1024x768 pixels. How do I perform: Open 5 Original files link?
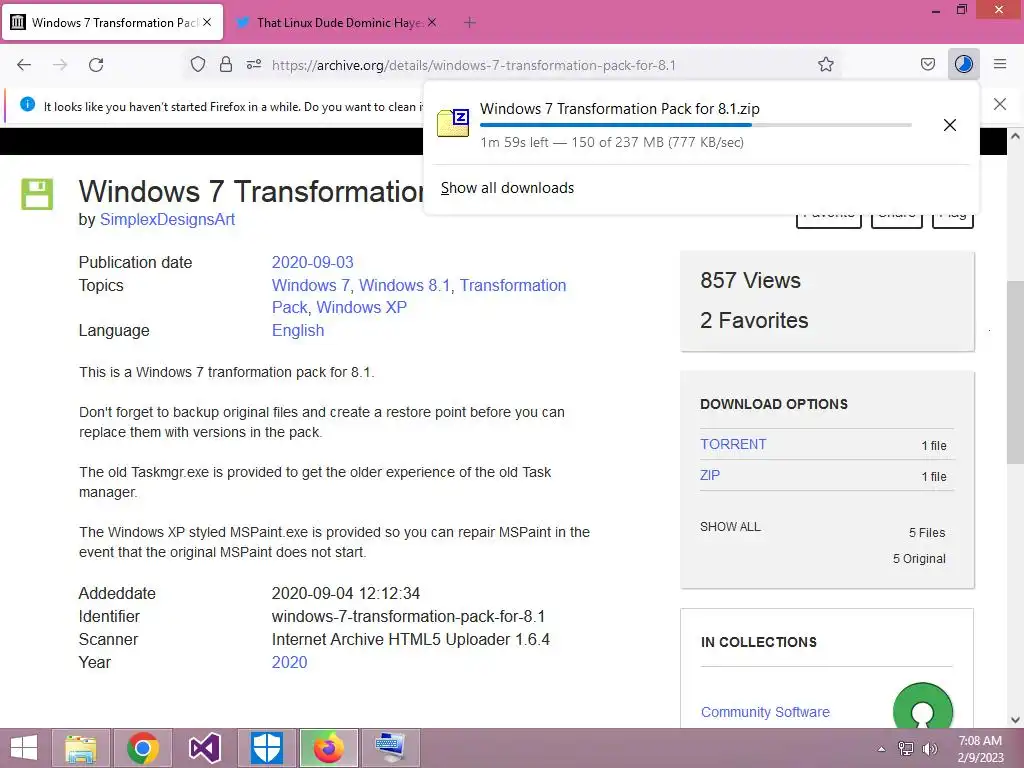919,558
